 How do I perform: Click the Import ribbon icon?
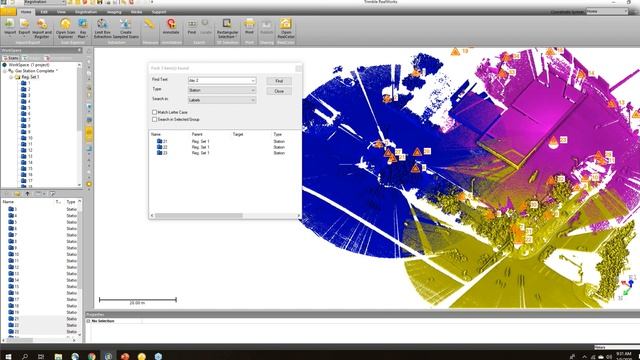tap(10, 27)
